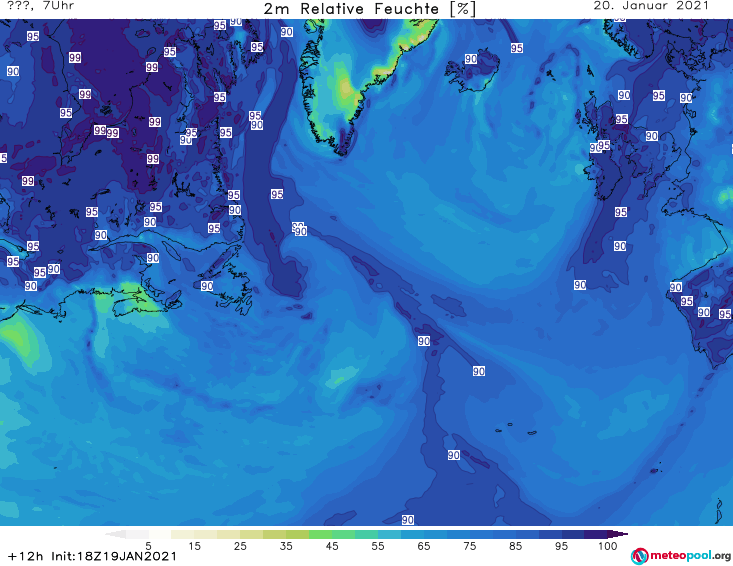Click the legend tick label '100'

(x=608, y=546)
